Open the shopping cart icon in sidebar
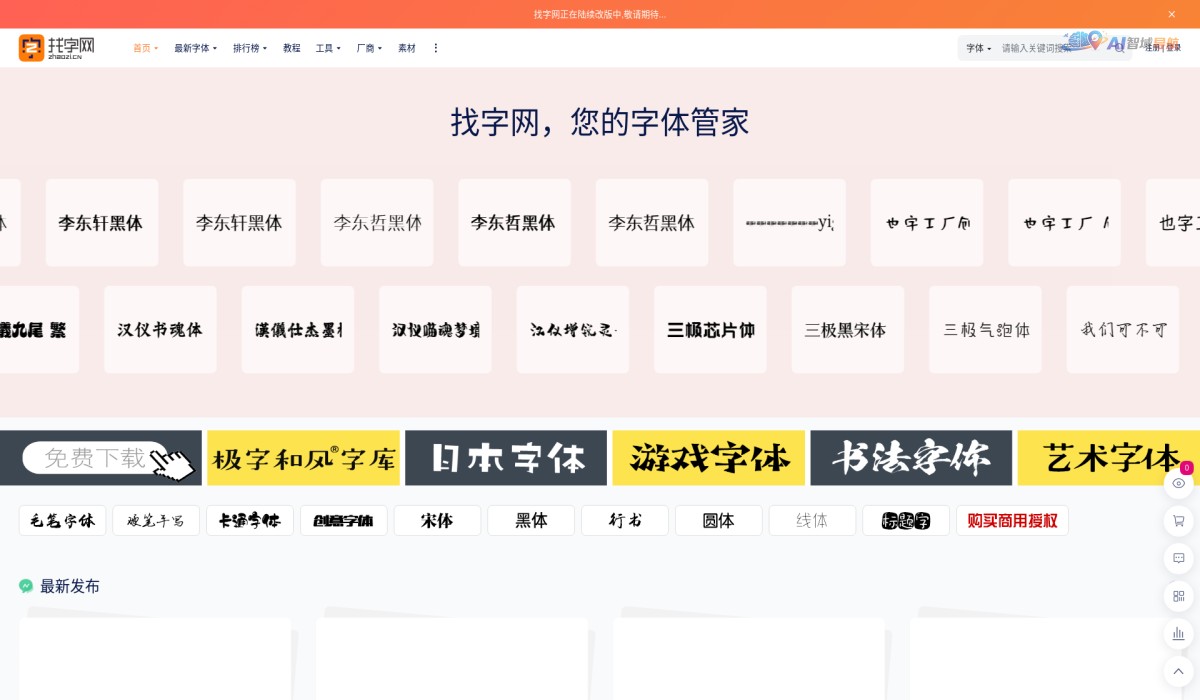 1178,521
